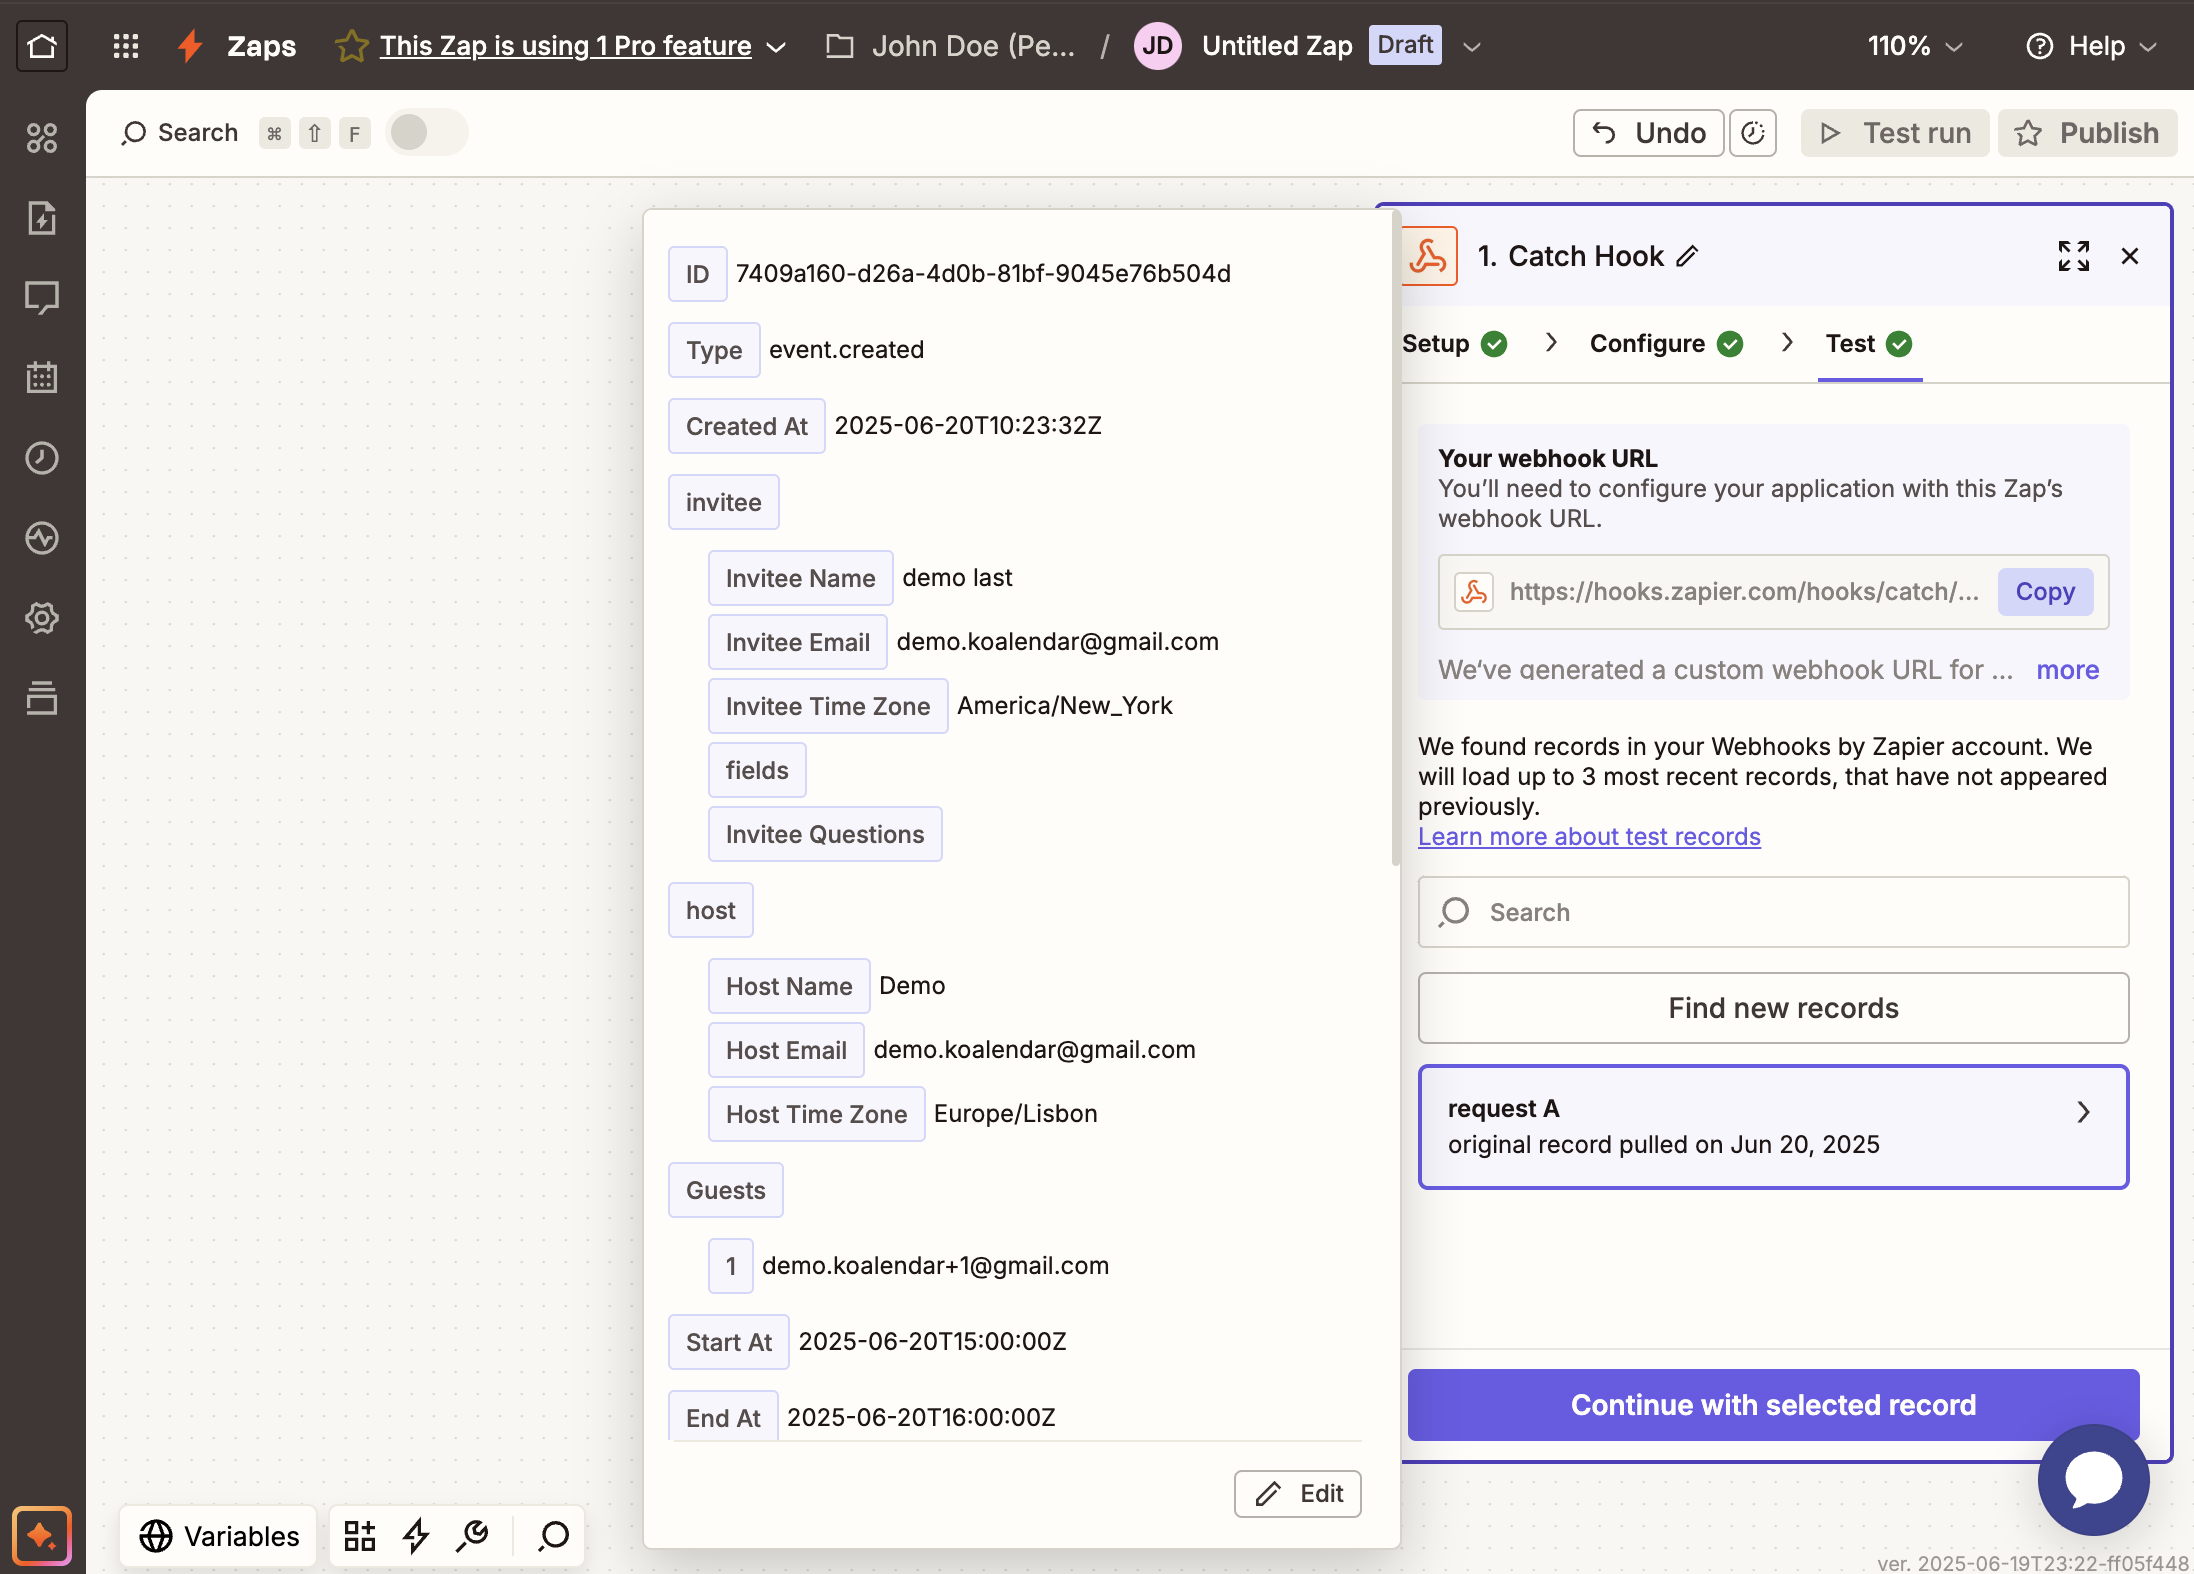The height and width of the screenshot is (1574, 2194).
Task: Open the sidebar calendar schedule icon
Action: 42,378
